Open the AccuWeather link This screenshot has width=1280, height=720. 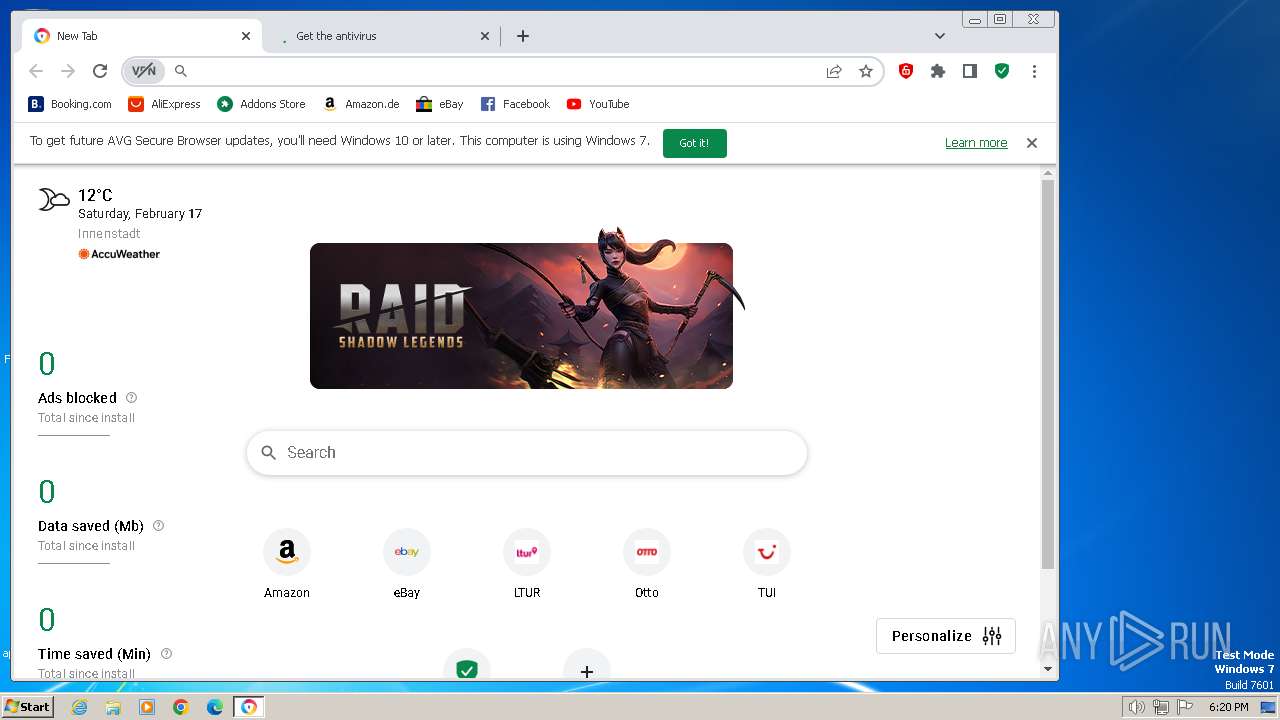[x=119, y=254]
